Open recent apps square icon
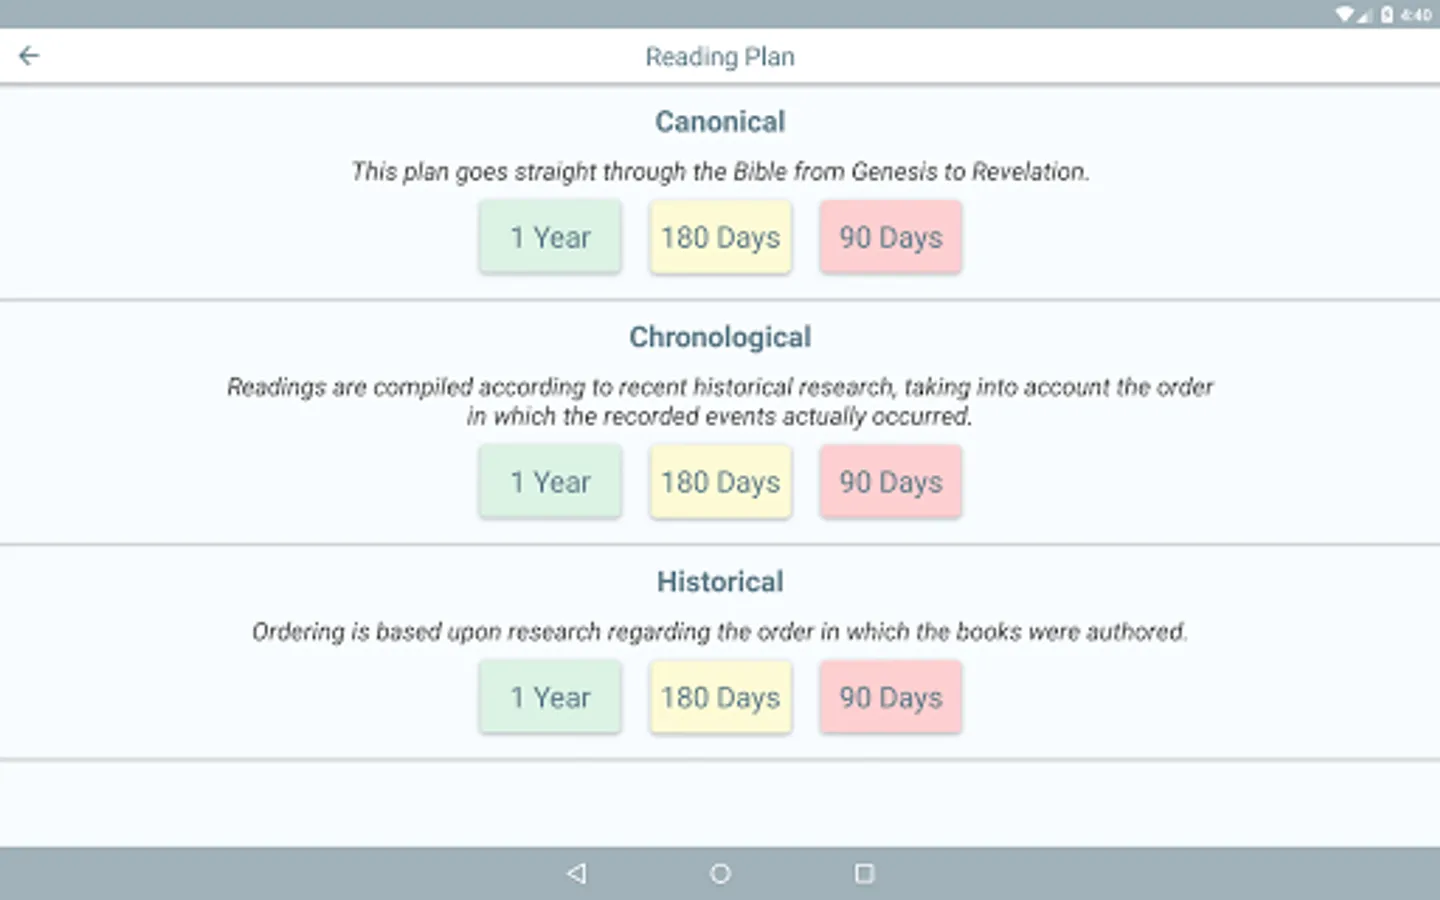 pyautogui.click(x=864, y=873)
